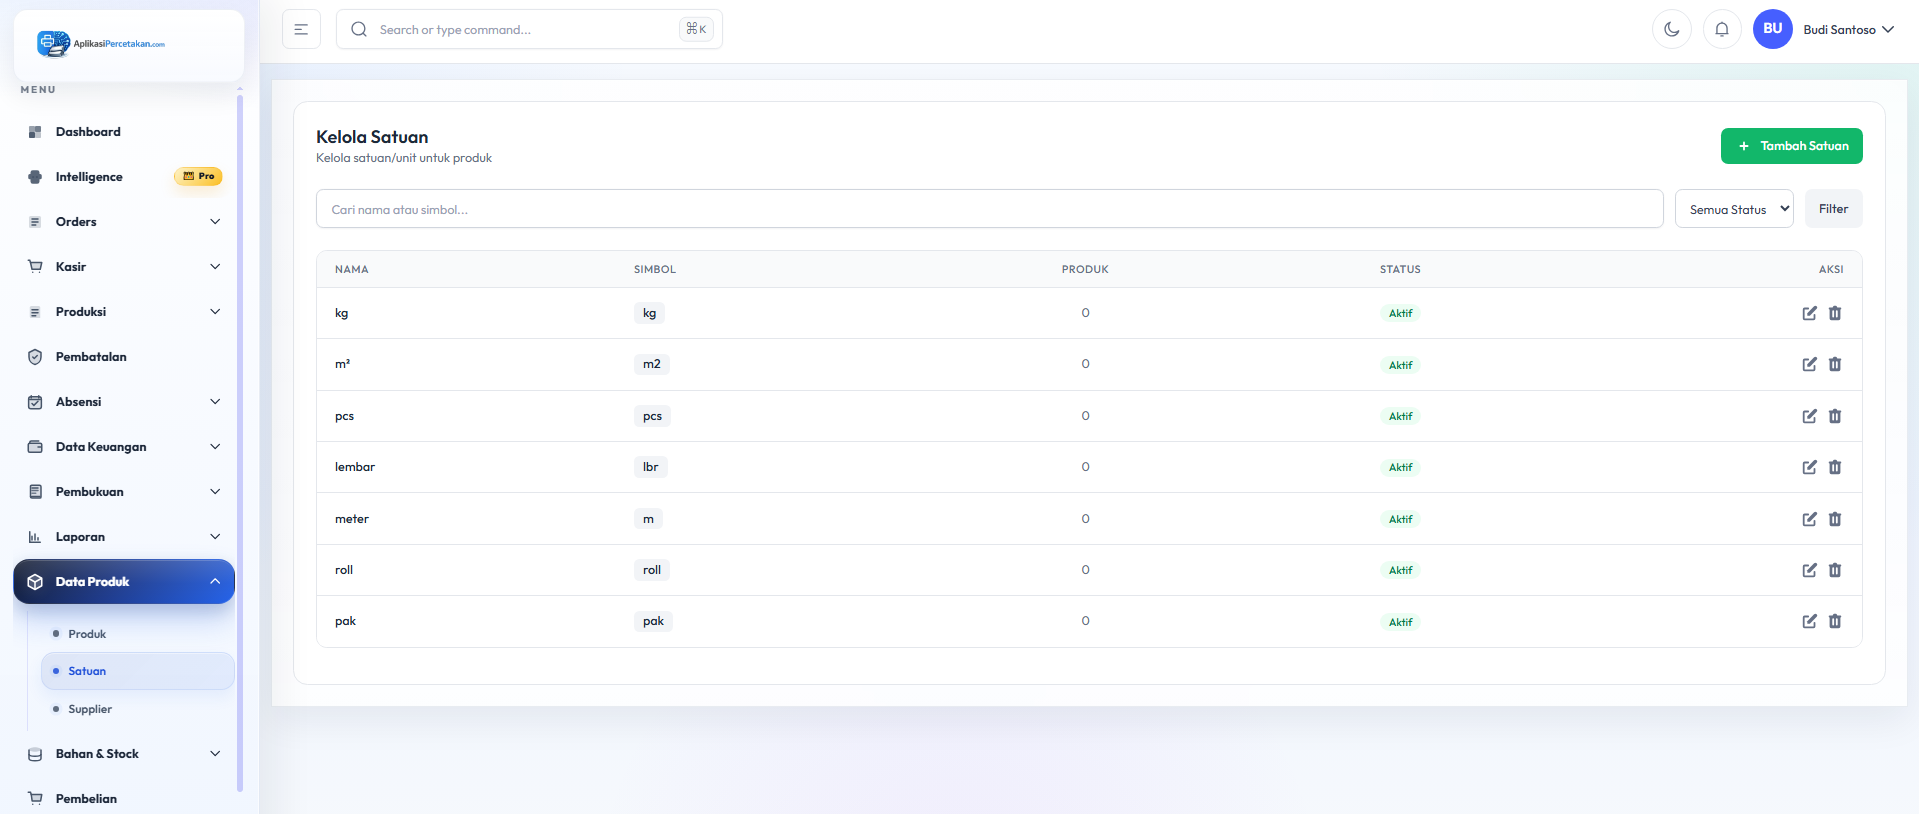Focus the Search or type command box
The height and width of the screenshot is (814, 1919).
pos(529,29)
